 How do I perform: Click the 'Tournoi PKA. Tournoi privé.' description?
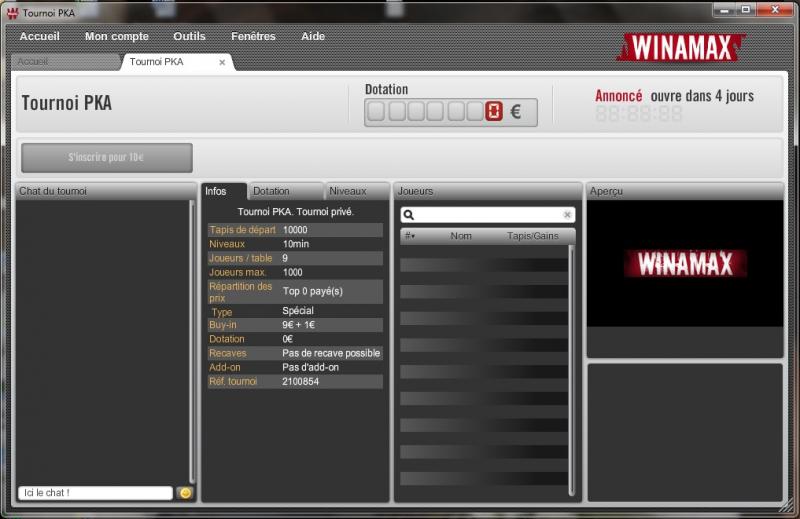[295, 212]
